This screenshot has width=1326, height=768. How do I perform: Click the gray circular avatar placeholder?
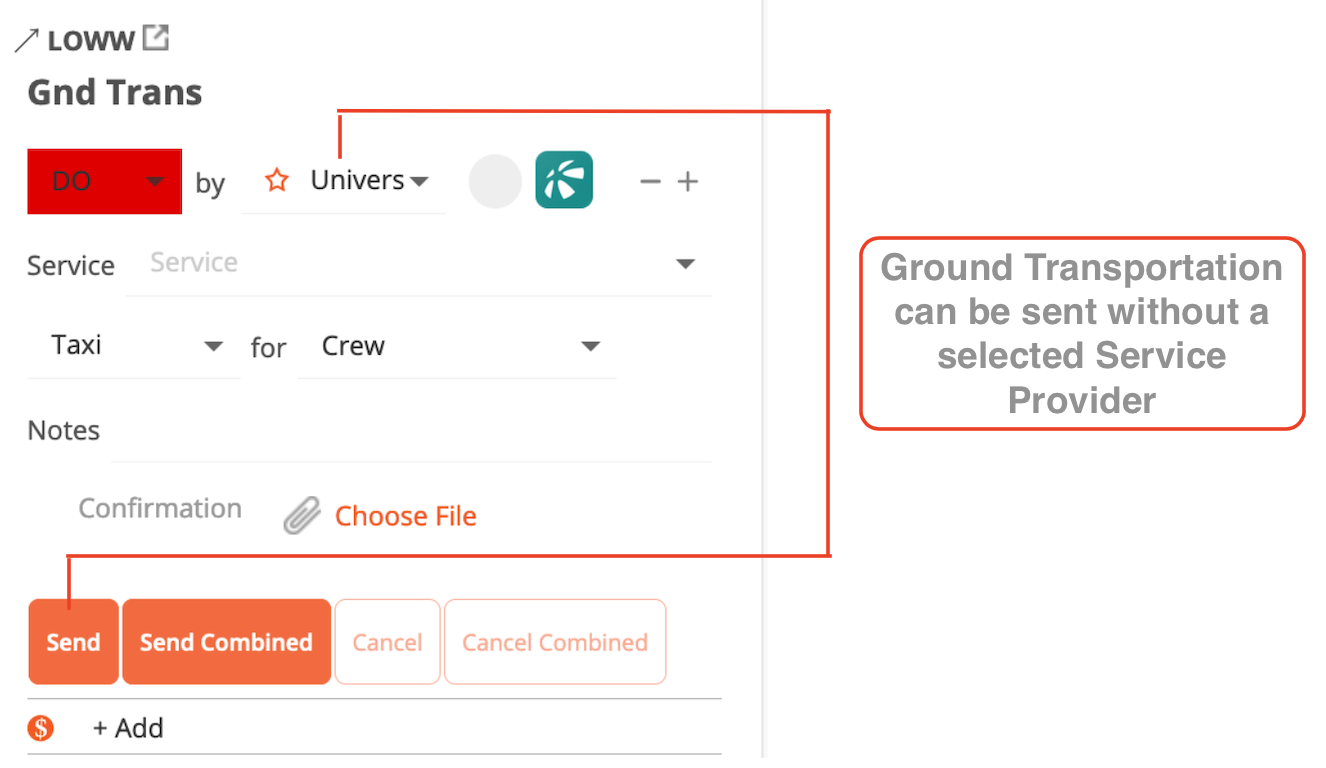[x=494, y=181]
